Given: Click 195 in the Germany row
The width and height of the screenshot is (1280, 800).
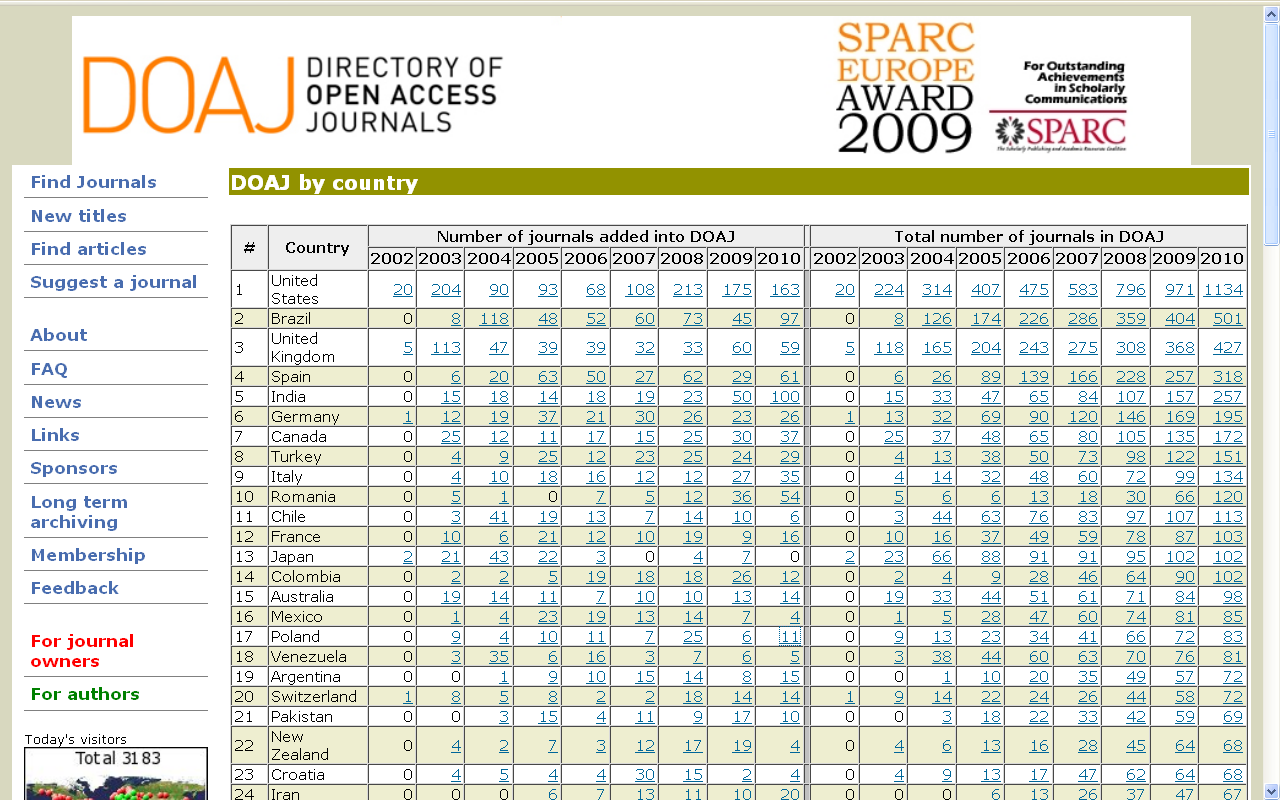Looking at the screenshot, I should 1228,417.
